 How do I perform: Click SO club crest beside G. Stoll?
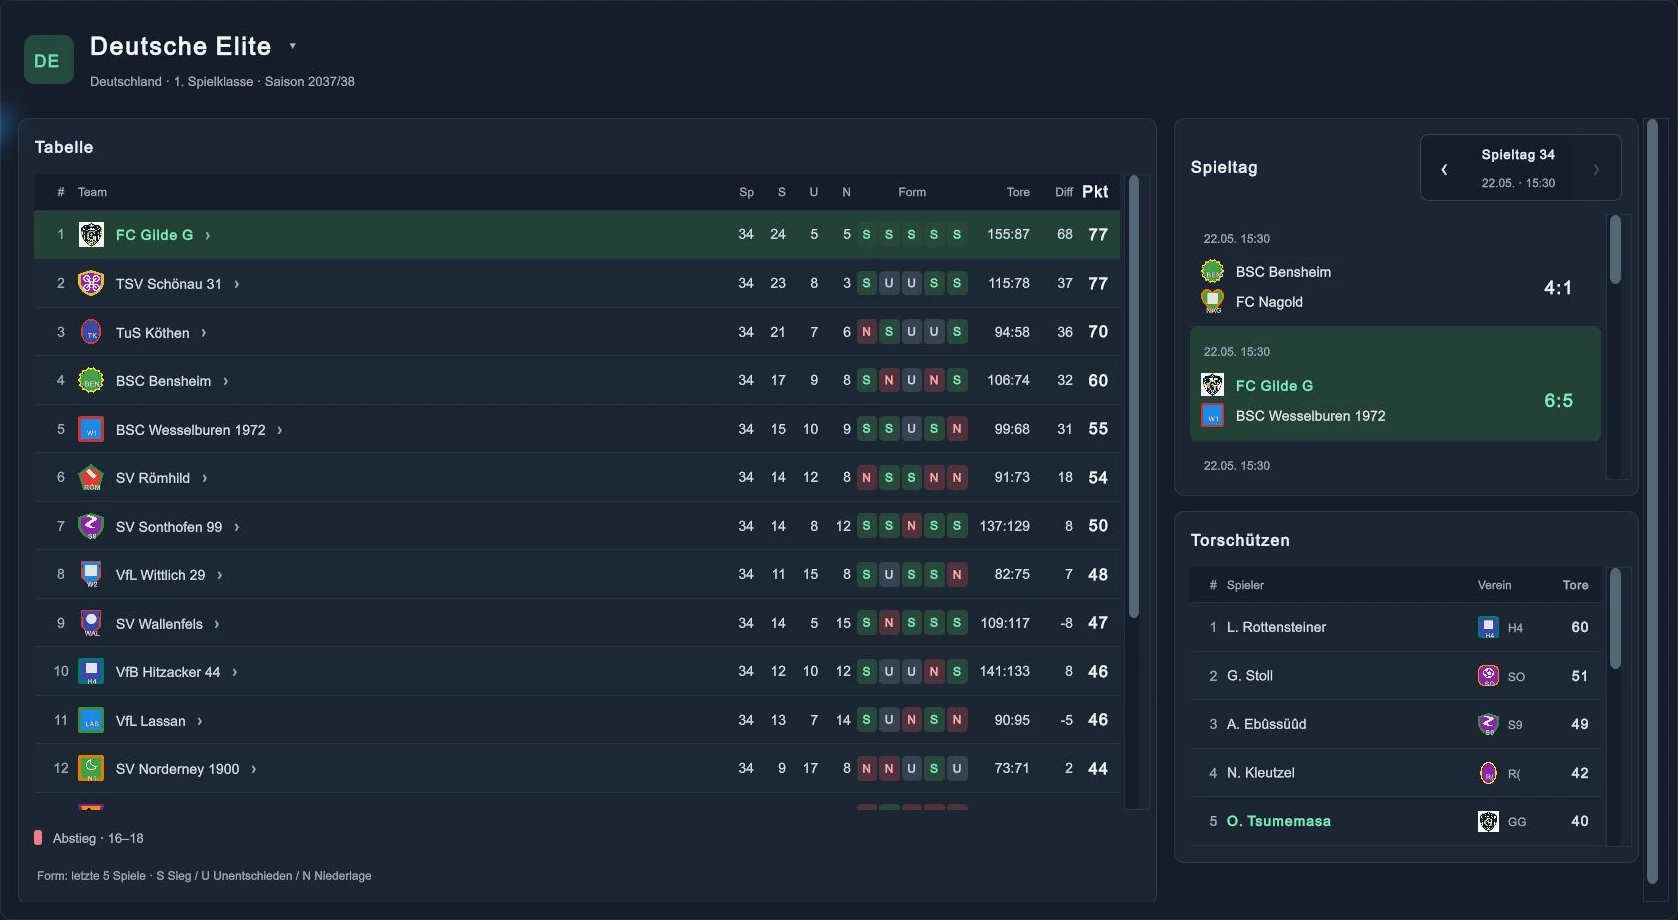(1488, 676)
